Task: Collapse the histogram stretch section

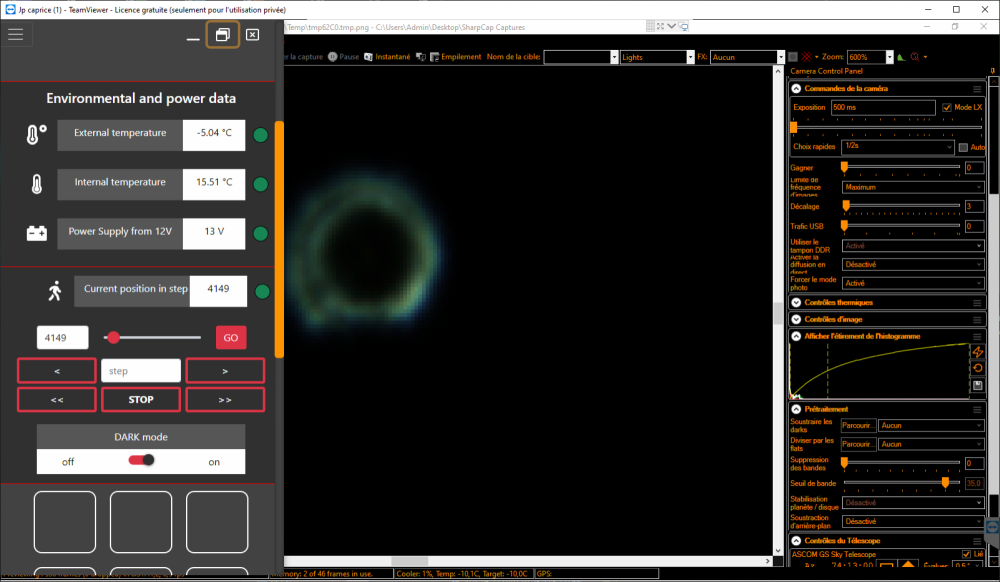Action: pos(796,336)
